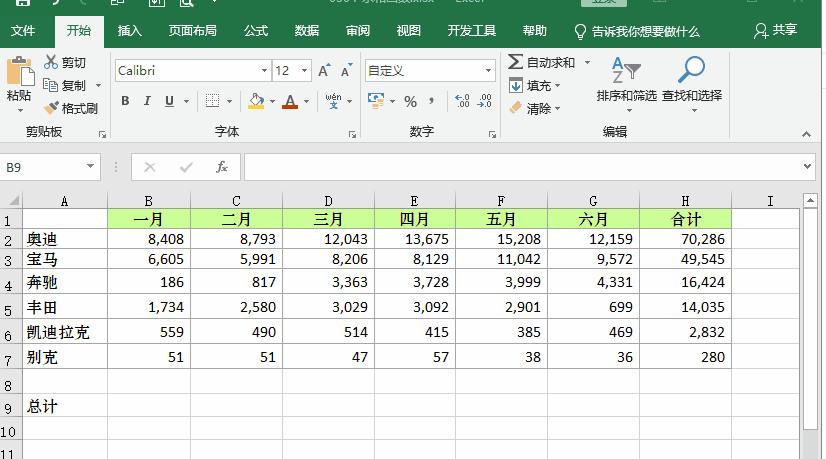
Task: Apply percent style format
Action: pyautogui.click(x=410, y=101)
